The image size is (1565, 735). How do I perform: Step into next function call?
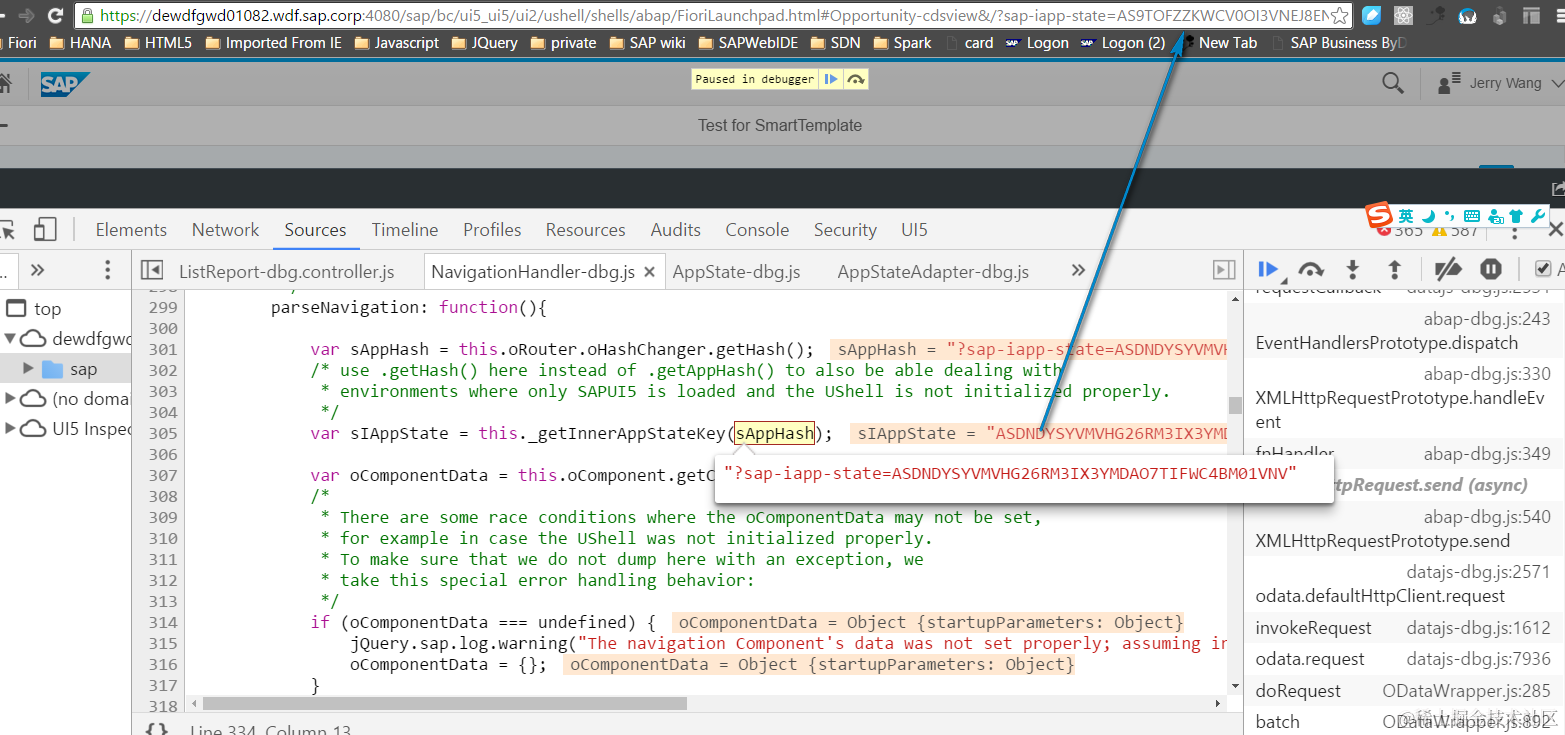pos(1352,269)
